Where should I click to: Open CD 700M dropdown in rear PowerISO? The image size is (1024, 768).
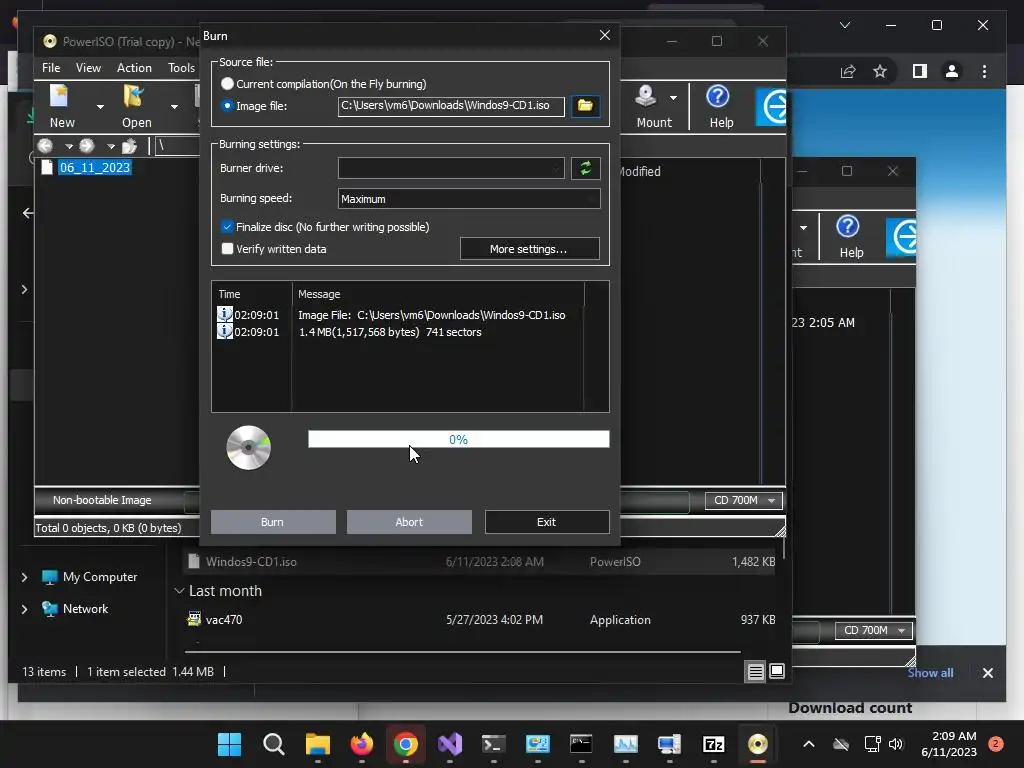click(x=874, y=630)
